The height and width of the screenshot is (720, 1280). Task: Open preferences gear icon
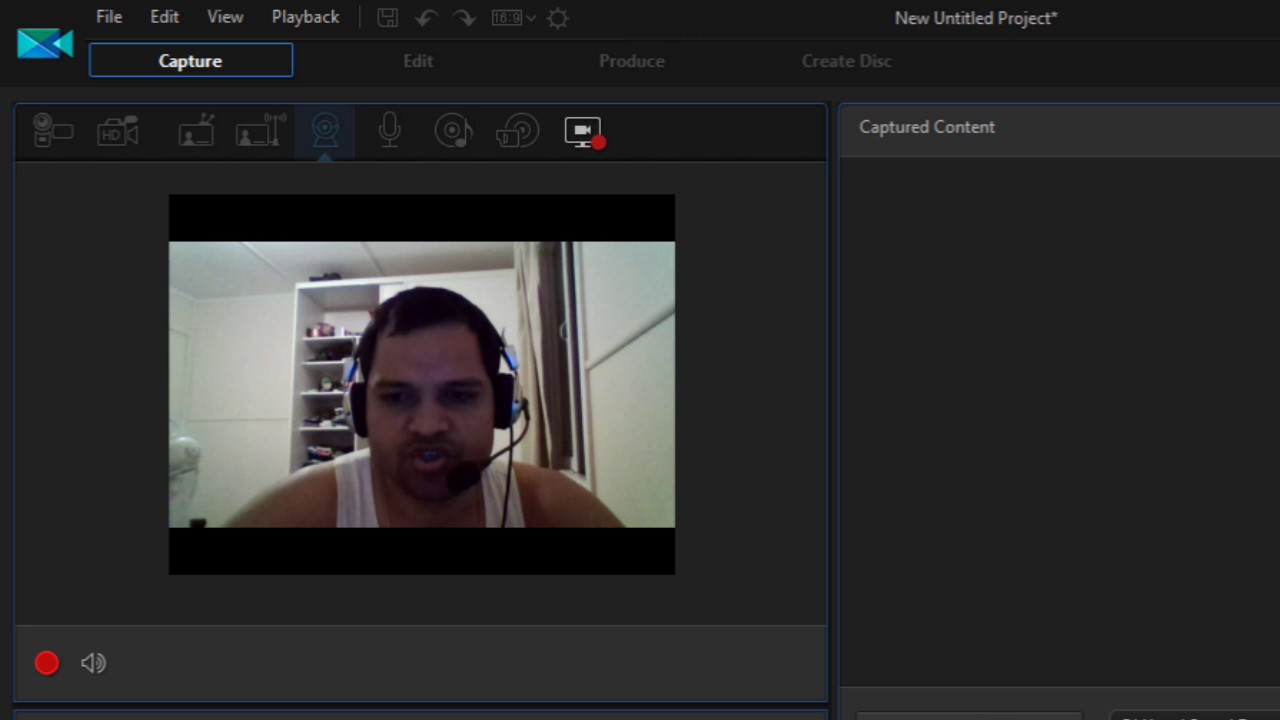[558, 18]
